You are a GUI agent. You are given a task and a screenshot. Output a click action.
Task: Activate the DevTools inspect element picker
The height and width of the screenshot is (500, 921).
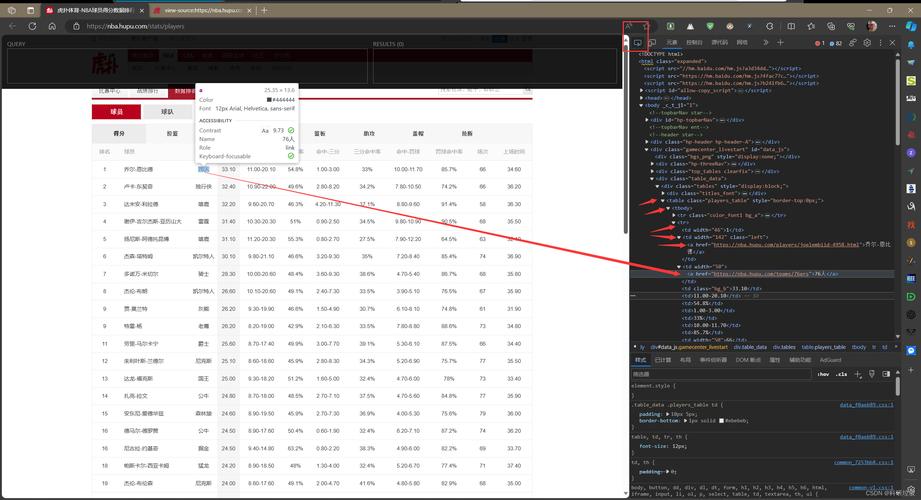click(637, 43)
